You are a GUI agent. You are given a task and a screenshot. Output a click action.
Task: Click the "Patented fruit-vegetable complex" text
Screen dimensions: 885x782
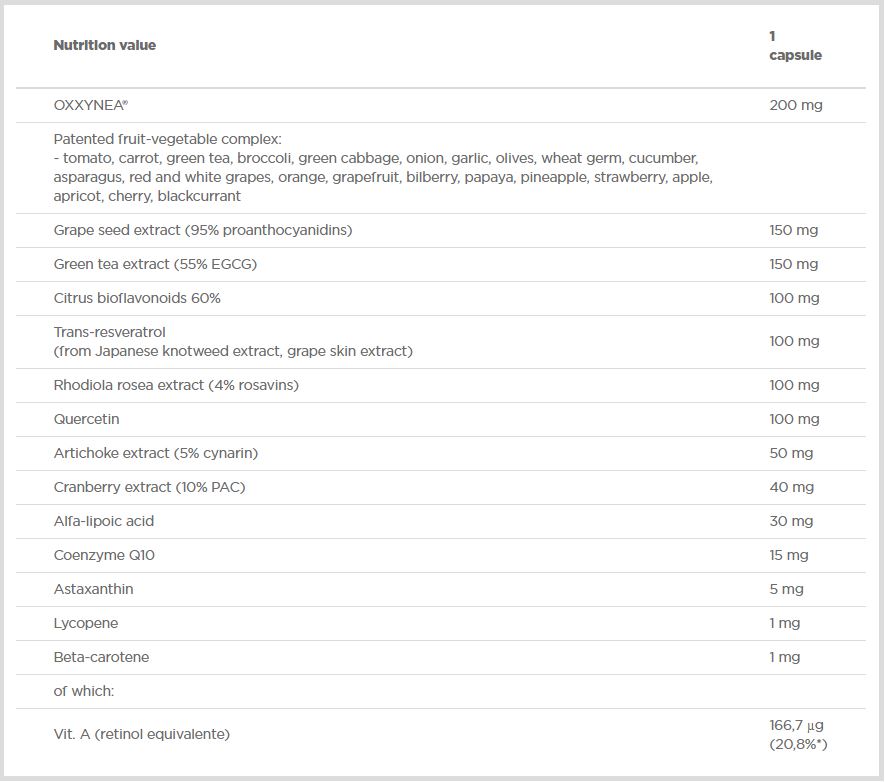click(168, 139)
